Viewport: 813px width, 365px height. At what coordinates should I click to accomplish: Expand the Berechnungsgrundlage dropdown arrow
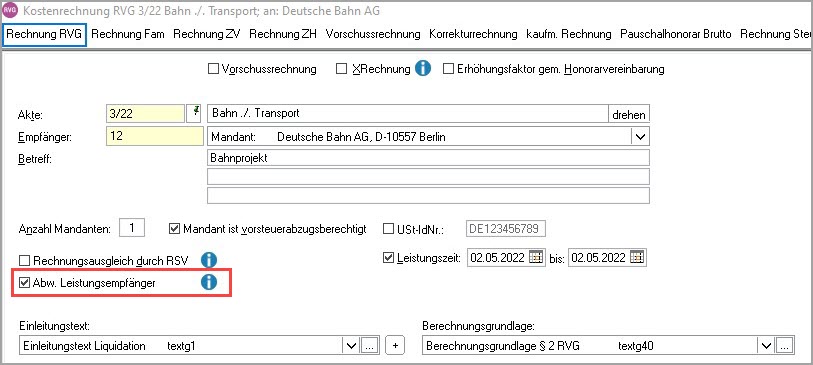coord(765,346)
